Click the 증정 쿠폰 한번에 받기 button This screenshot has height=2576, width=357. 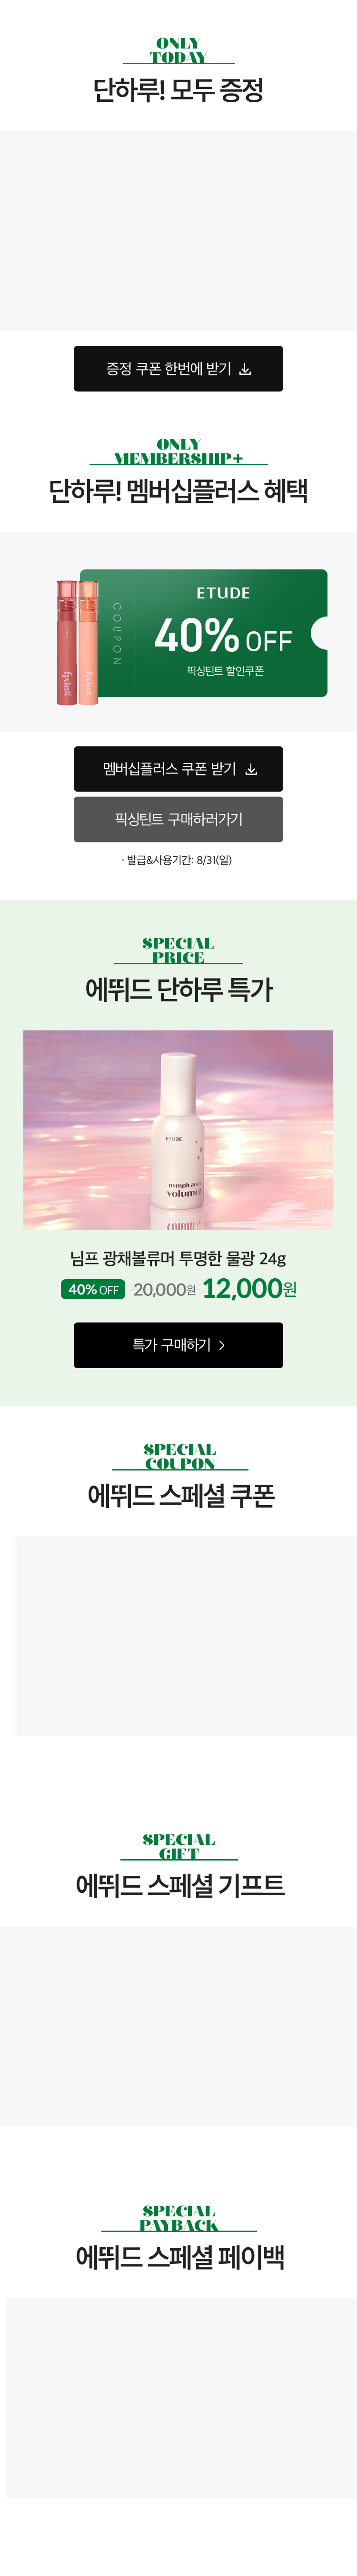point(178,369)
